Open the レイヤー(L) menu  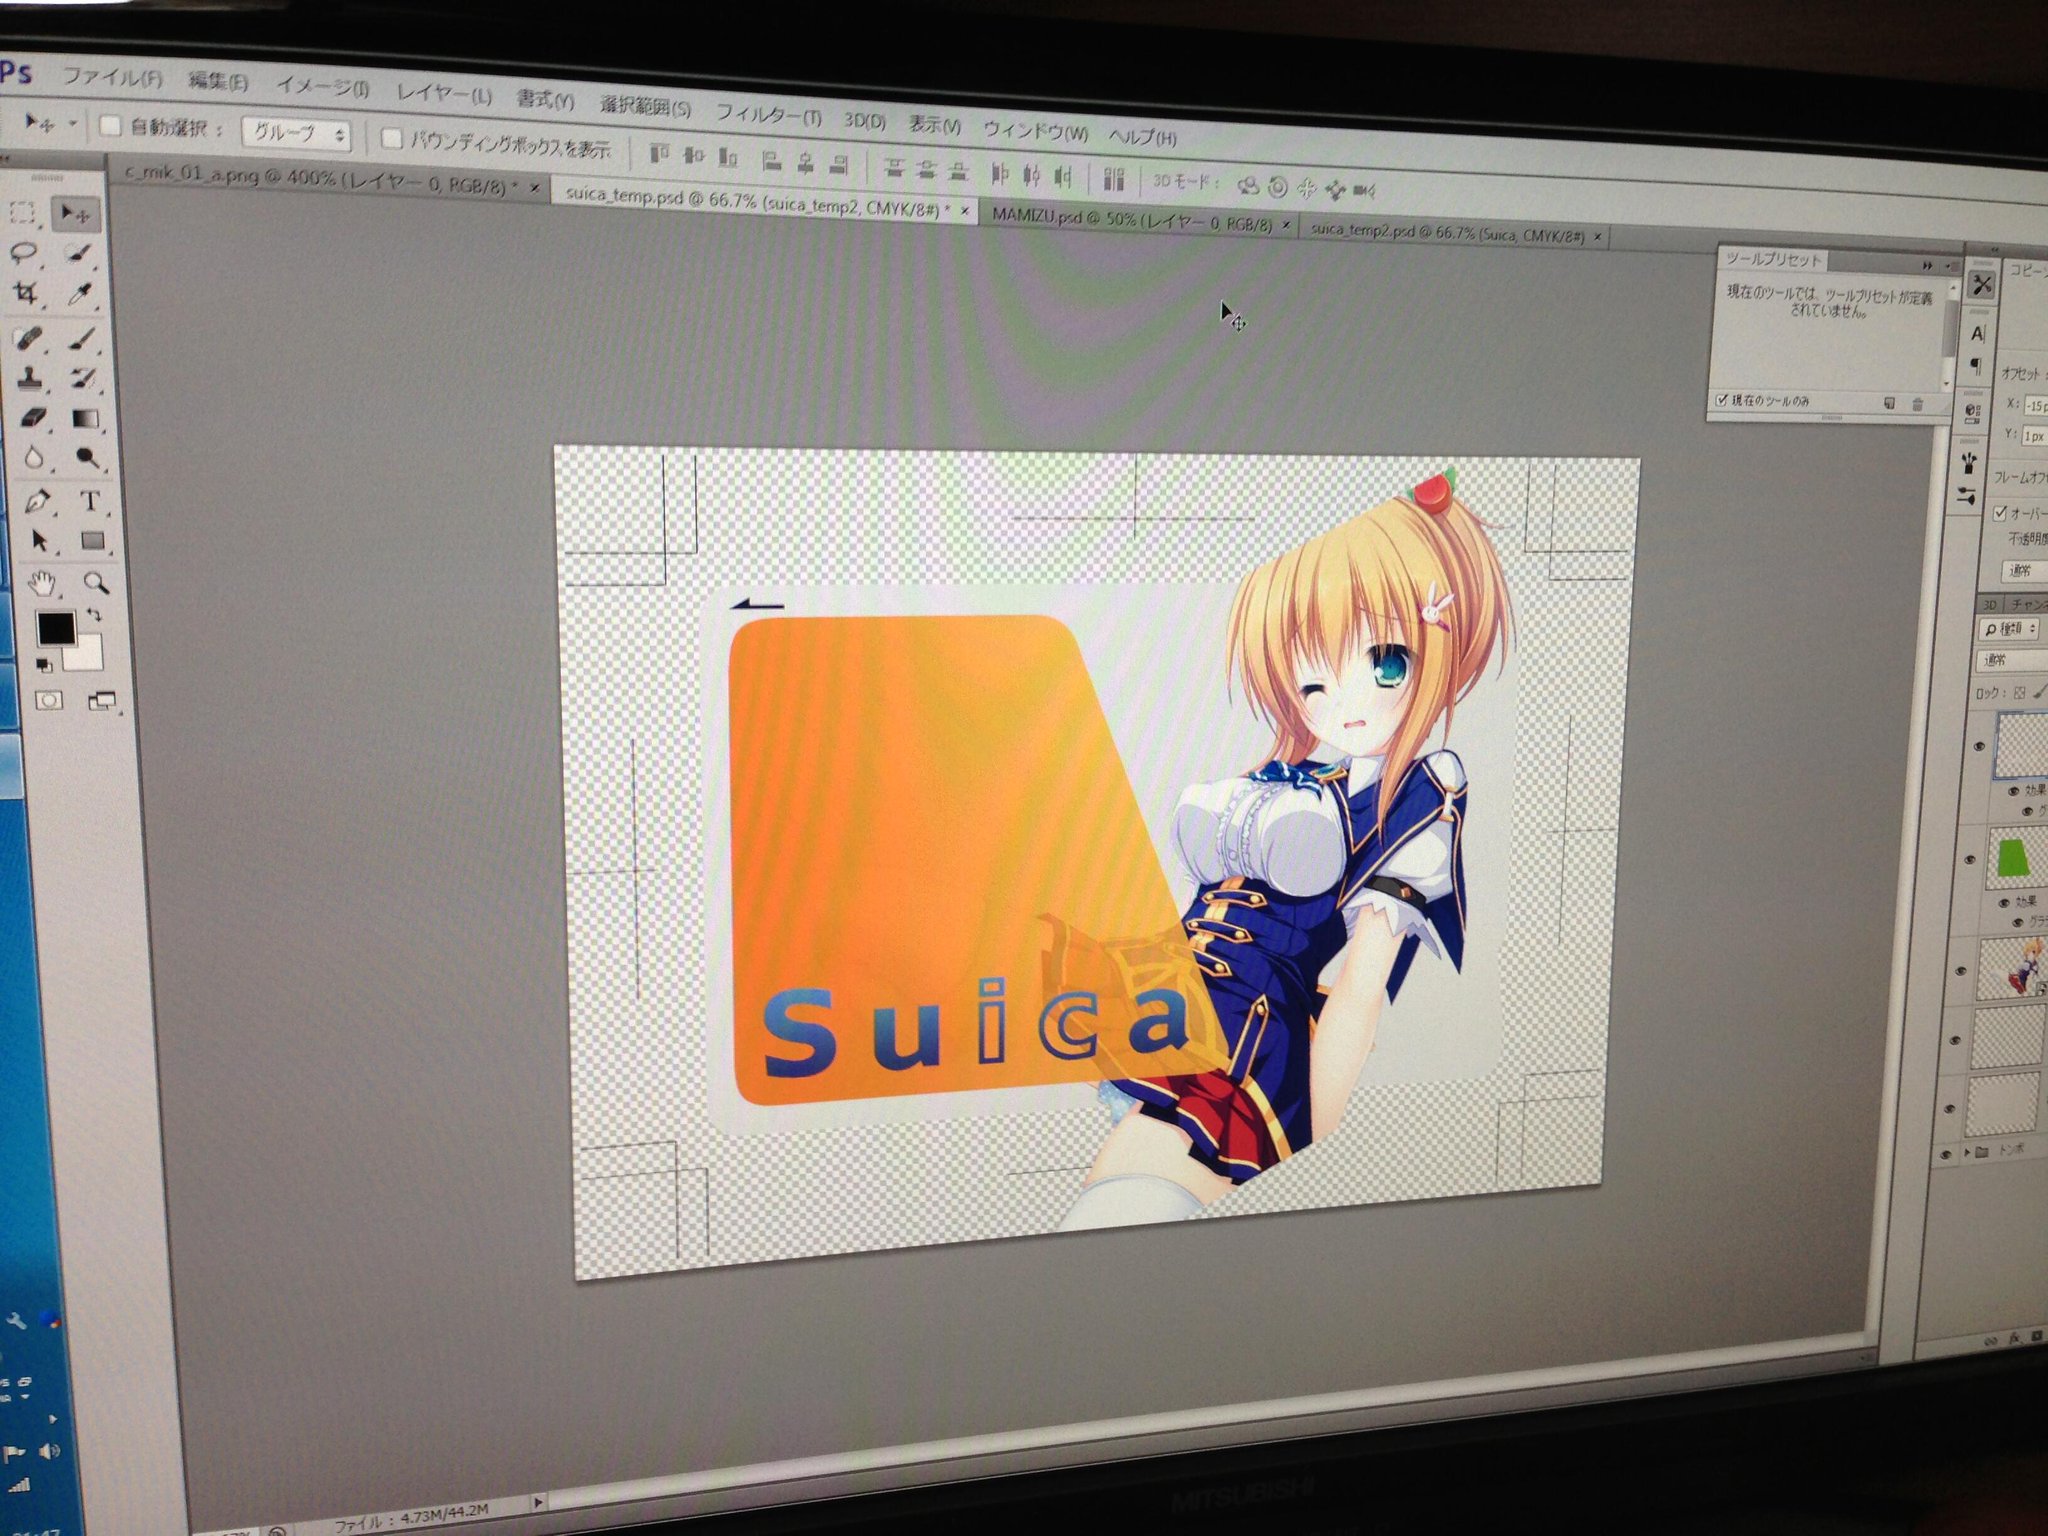point(443,96)
